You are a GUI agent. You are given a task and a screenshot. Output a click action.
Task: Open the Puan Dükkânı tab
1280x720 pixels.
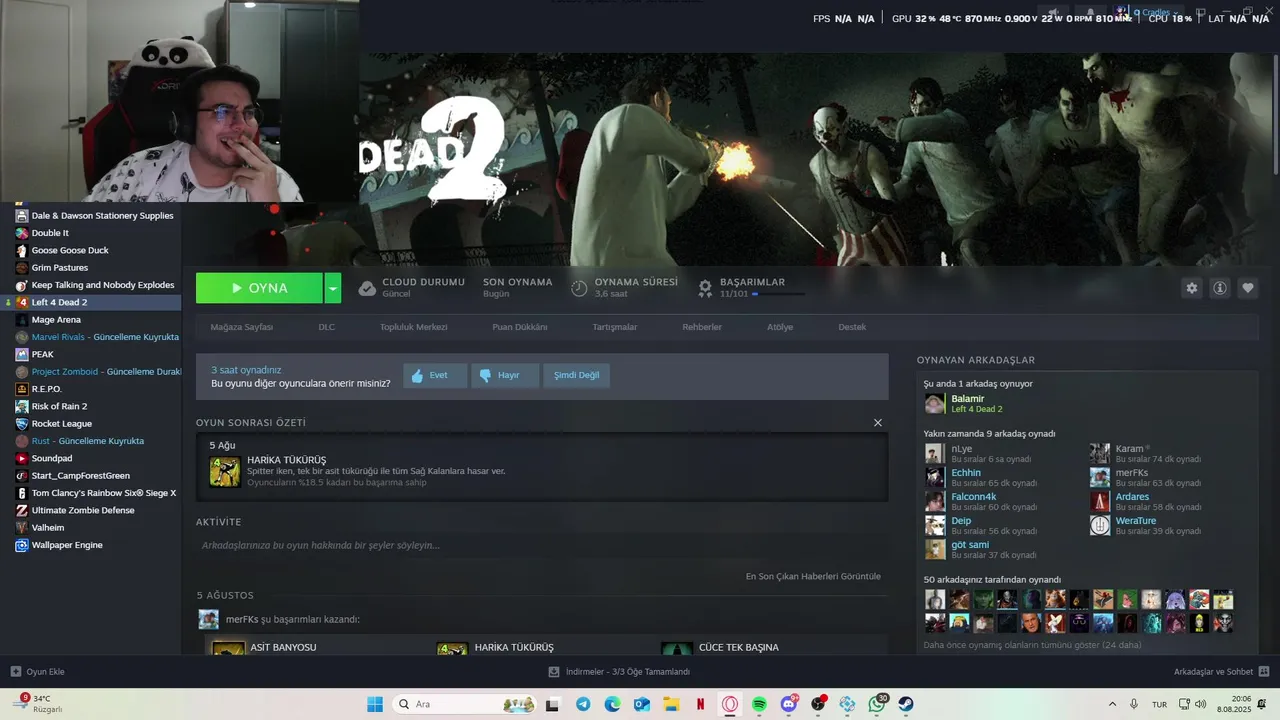(520, 327)
